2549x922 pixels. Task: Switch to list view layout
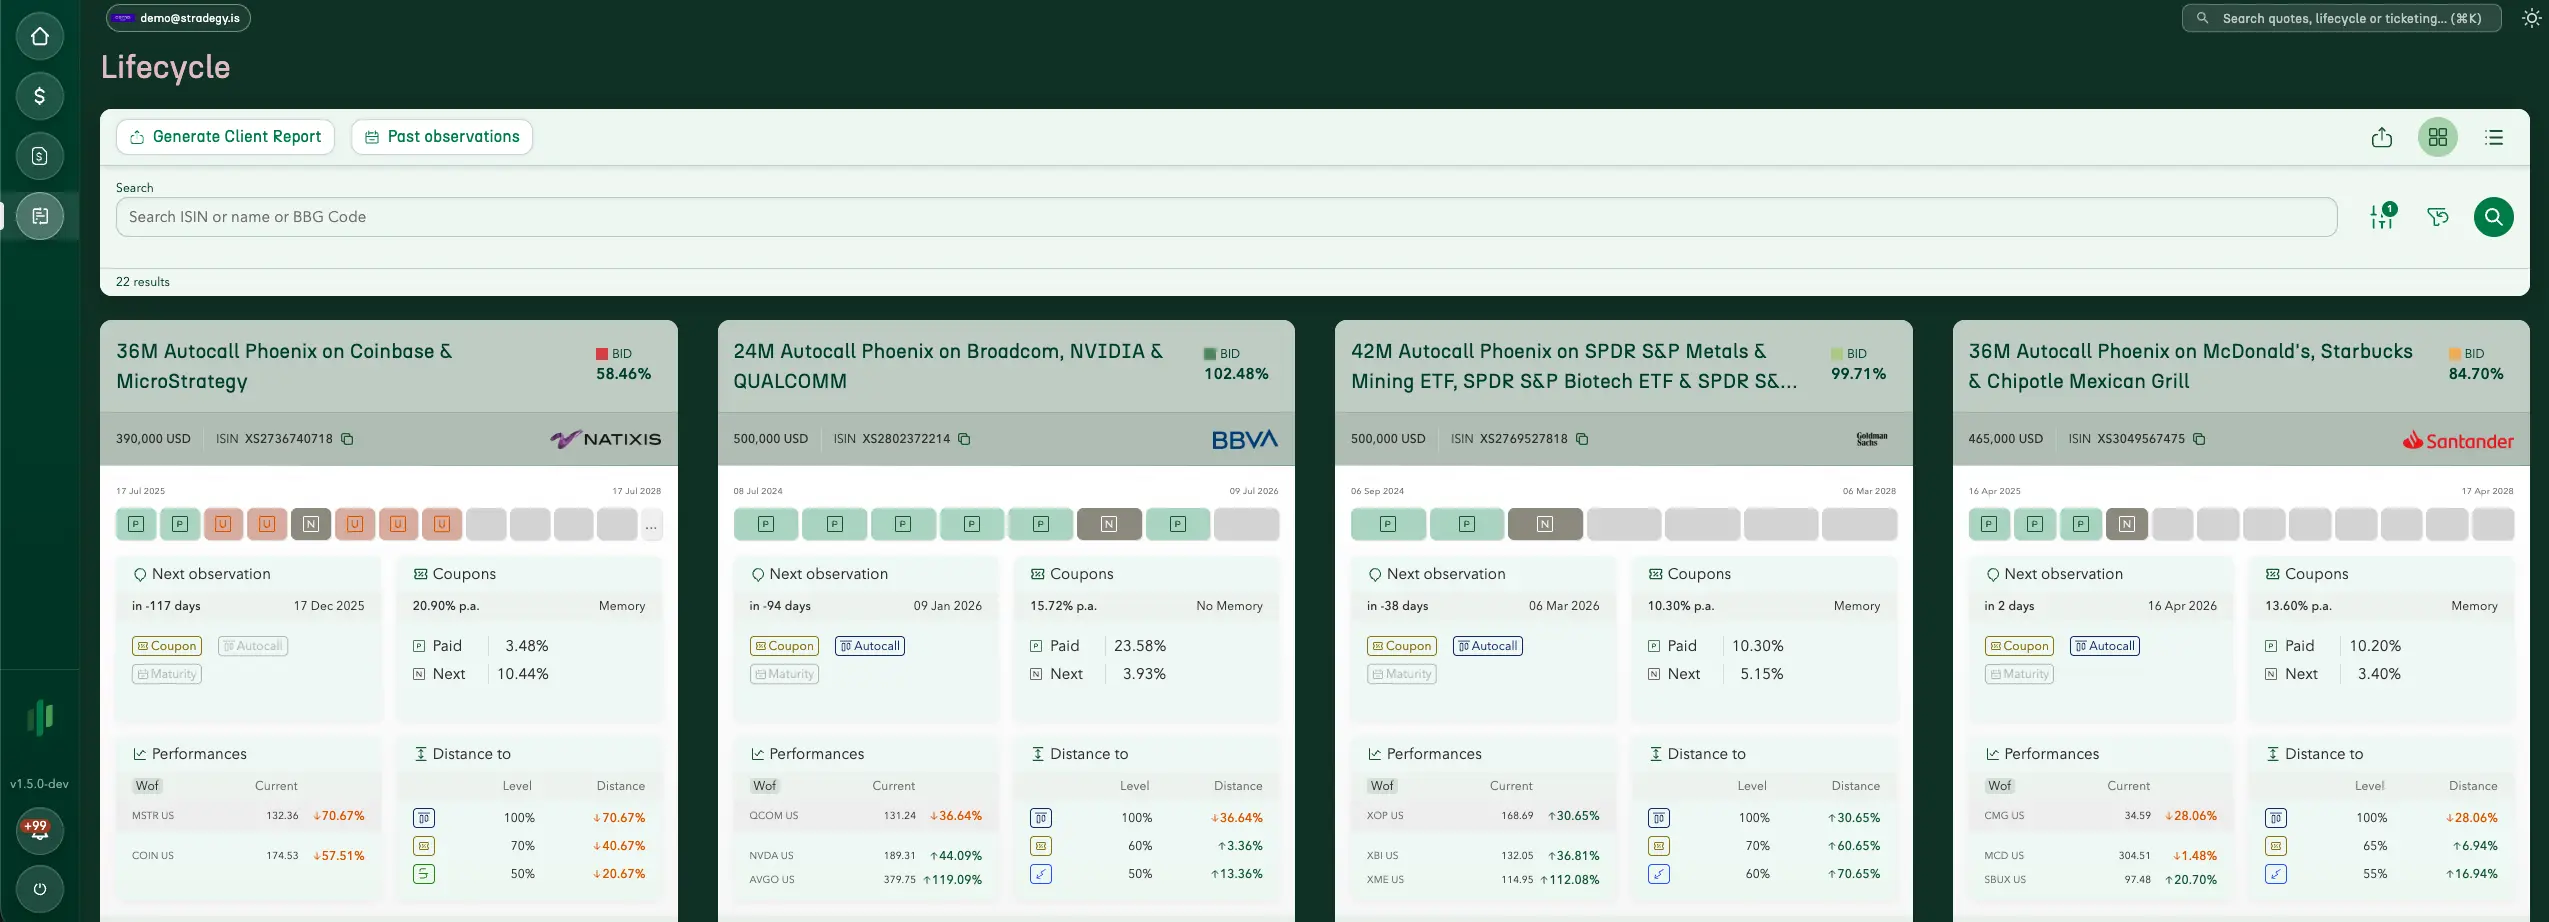pos(2495,137)
